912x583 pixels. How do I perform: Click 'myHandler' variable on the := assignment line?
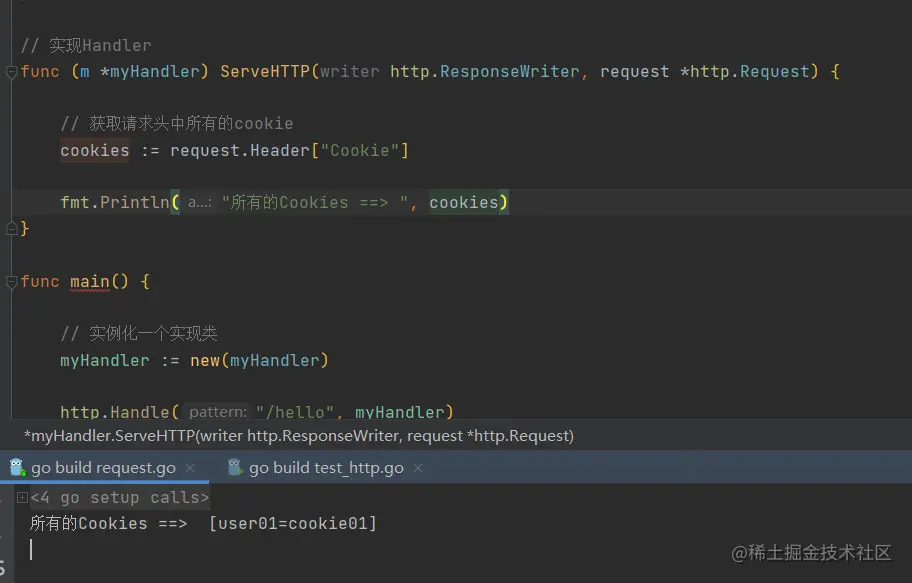point(105,361)
